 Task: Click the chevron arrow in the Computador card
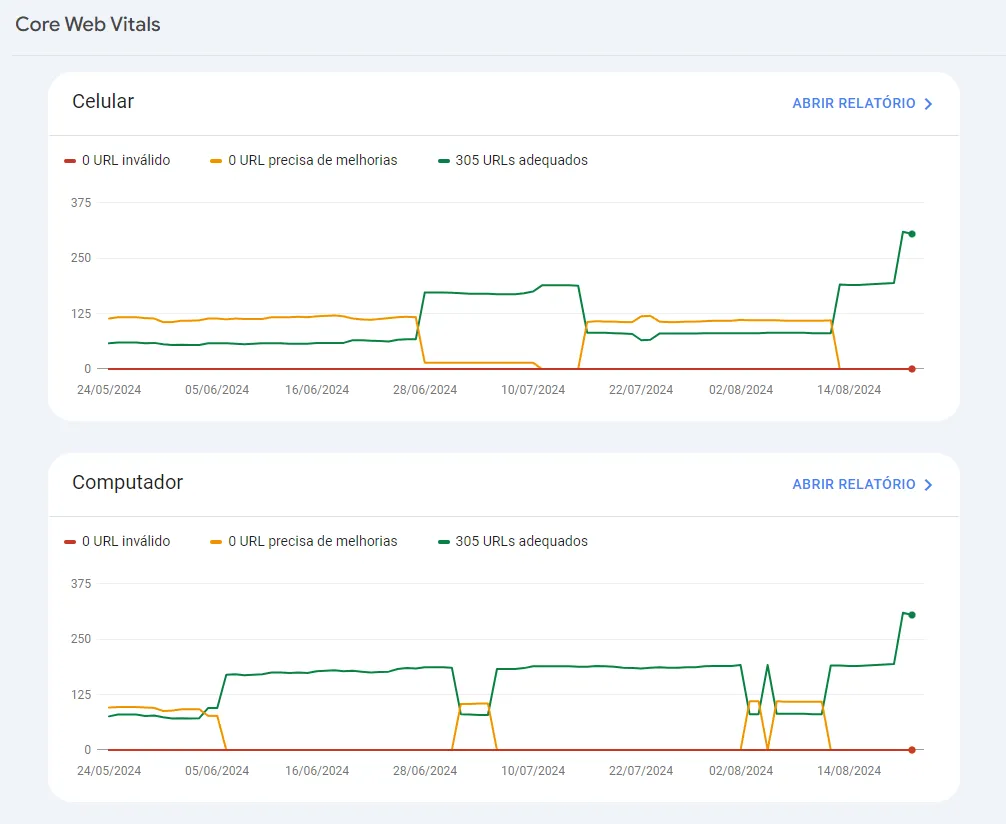point(928,485)
